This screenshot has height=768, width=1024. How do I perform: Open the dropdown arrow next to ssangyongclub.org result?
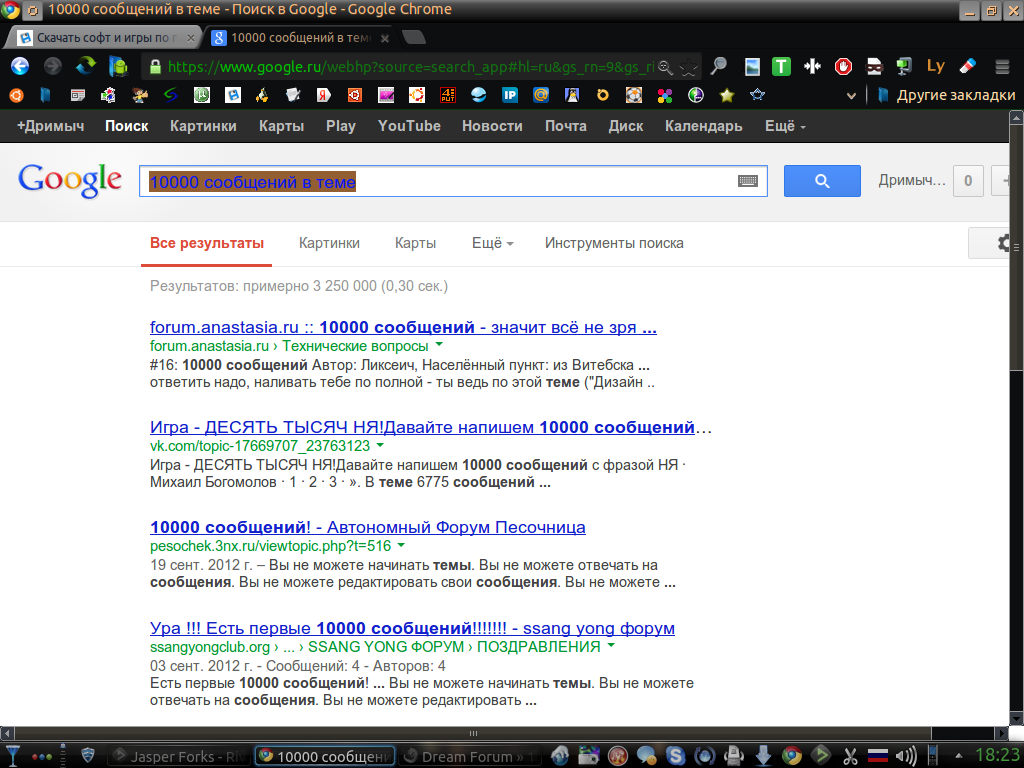click(x=611, y=645)
